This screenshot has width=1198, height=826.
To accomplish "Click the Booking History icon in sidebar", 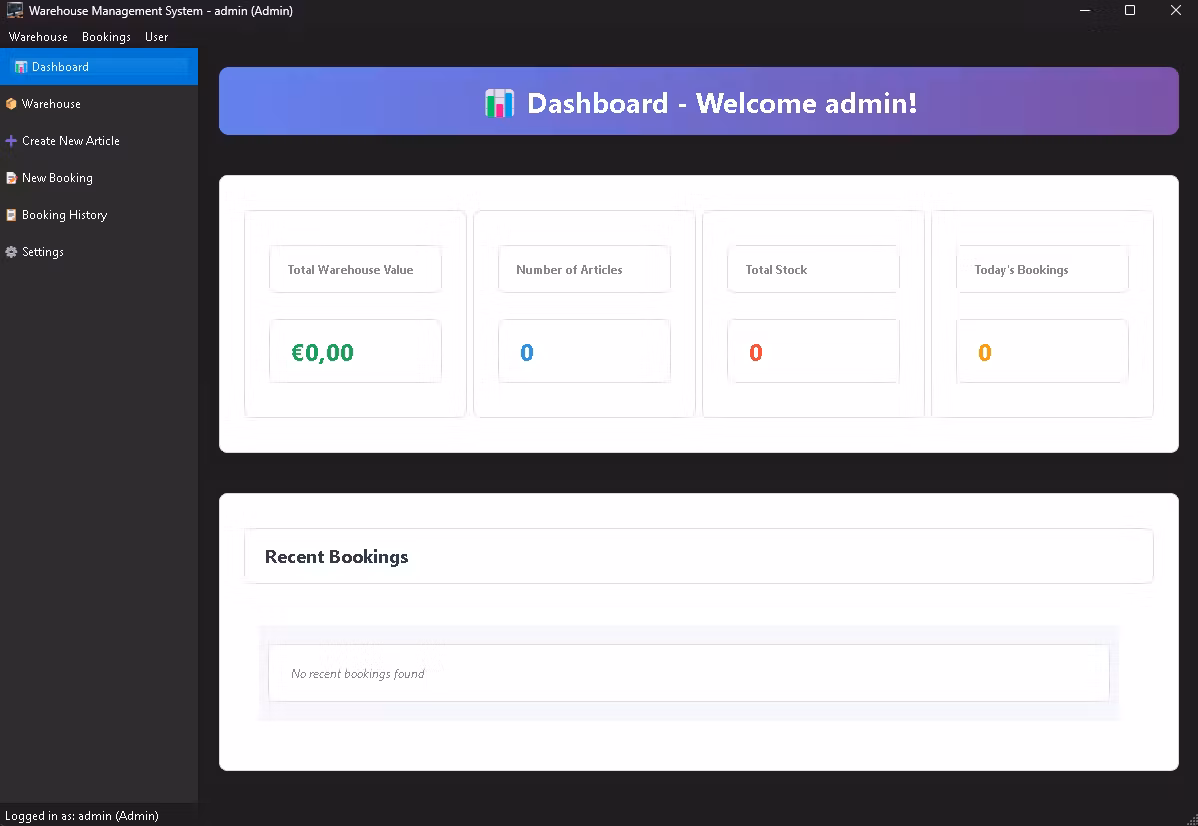I will click(11, 215).
